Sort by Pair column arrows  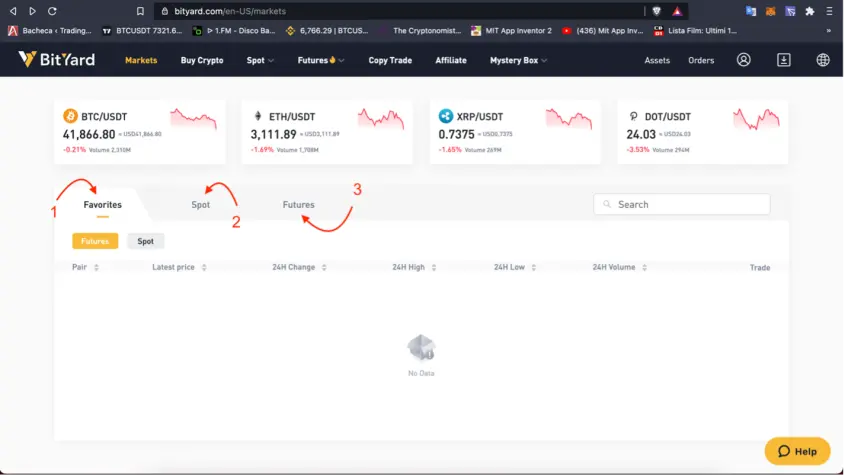[96, 267]
